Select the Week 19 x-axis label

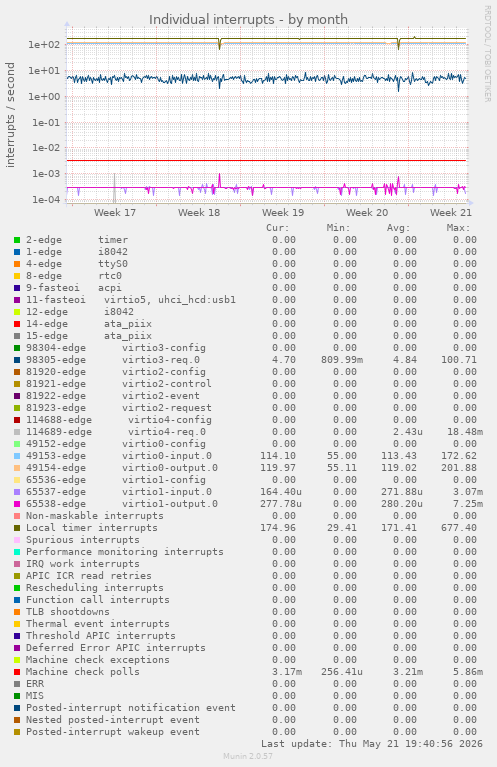283,213
